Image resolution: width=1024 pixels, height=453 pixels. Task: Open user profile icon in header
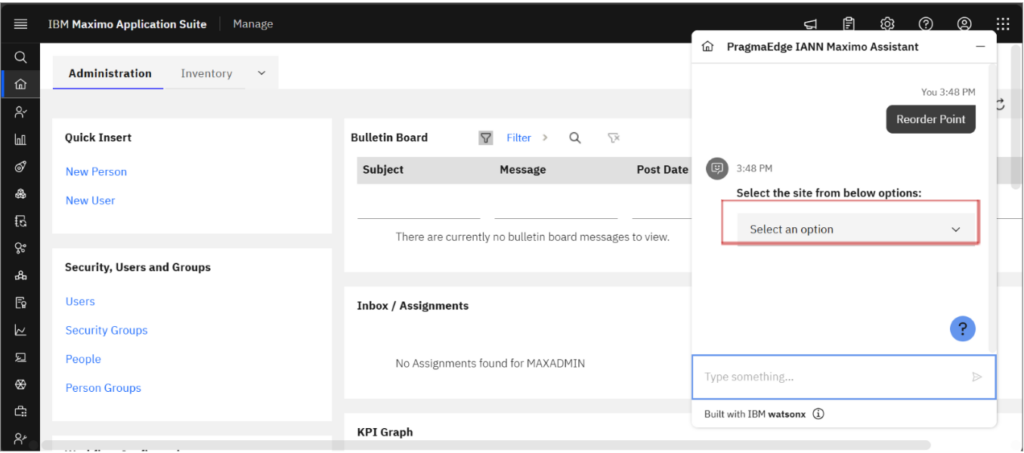tap(964, 24)
